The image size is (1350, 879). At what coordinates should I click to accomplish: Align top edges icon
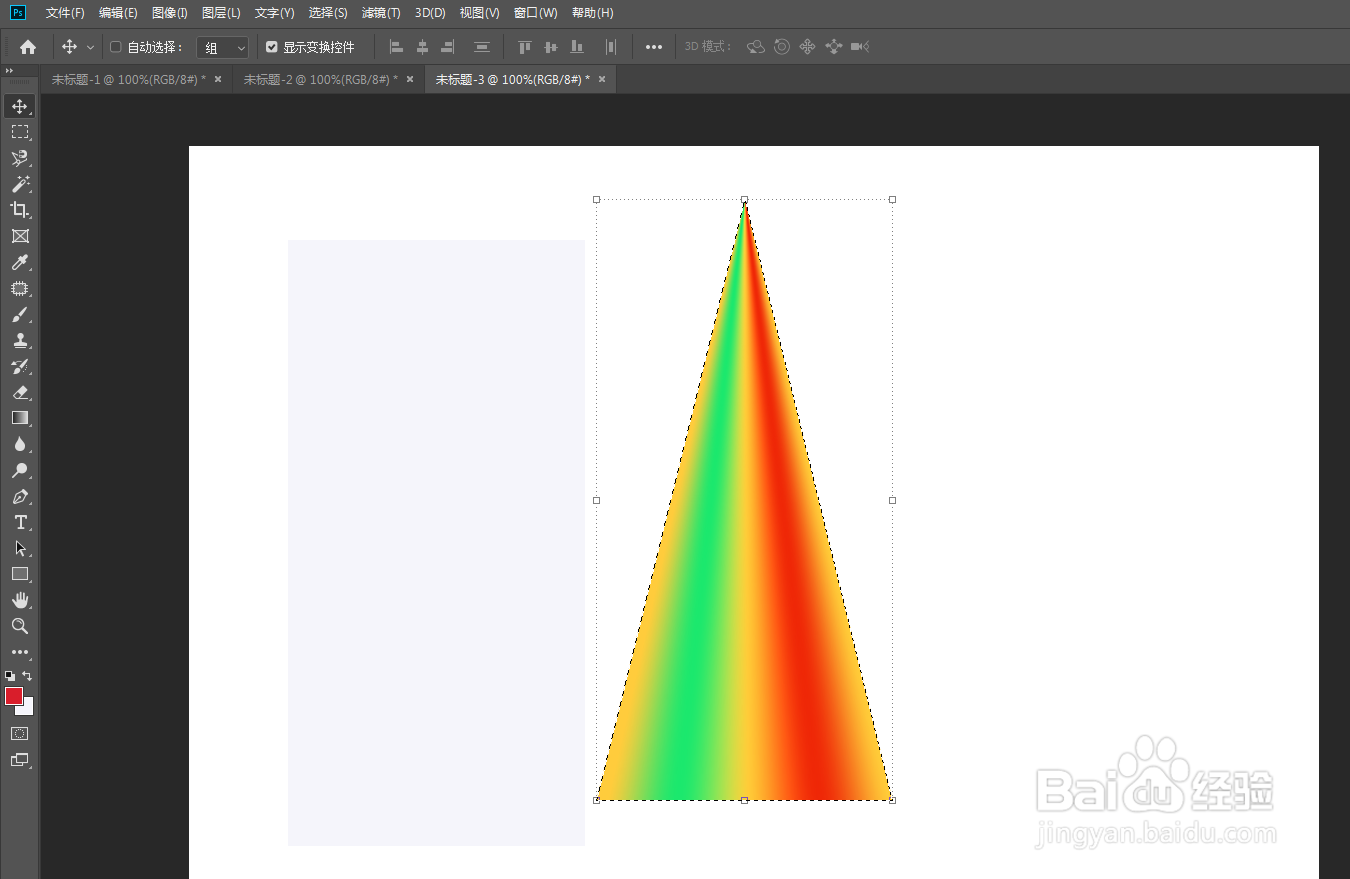[525, 47]
